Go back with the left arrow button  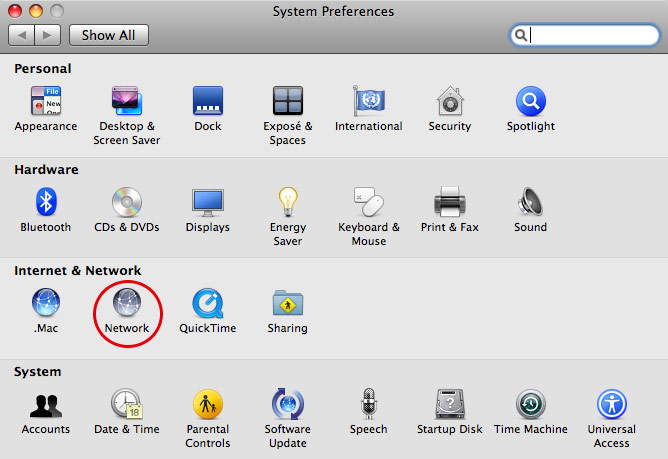(x=21, y=35)
